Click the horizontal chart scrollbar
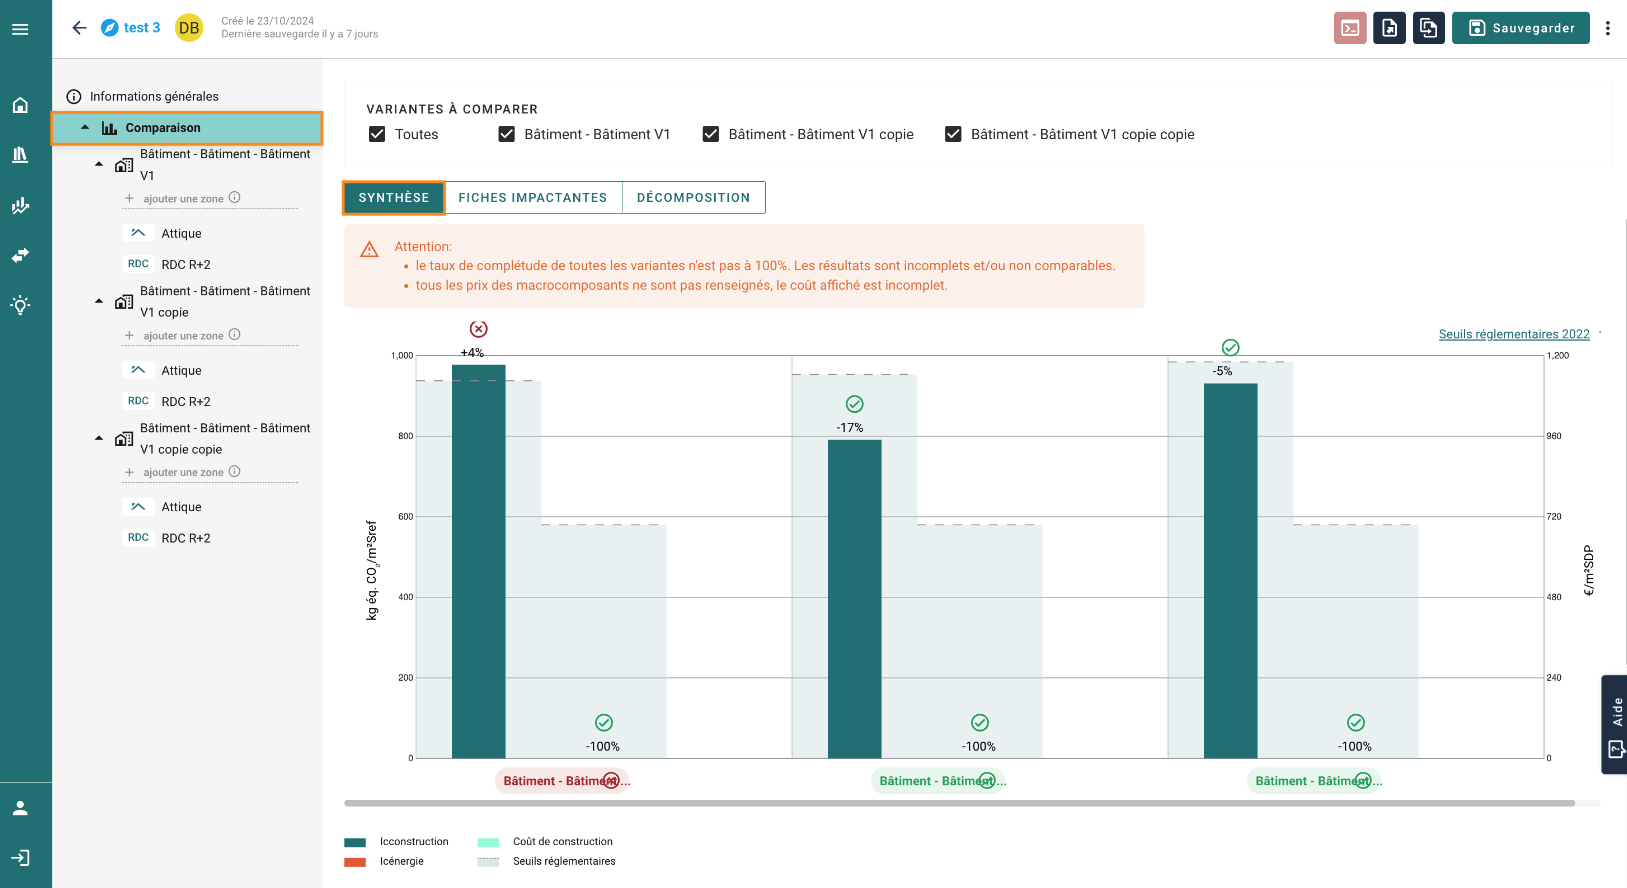 coord(959,803)
